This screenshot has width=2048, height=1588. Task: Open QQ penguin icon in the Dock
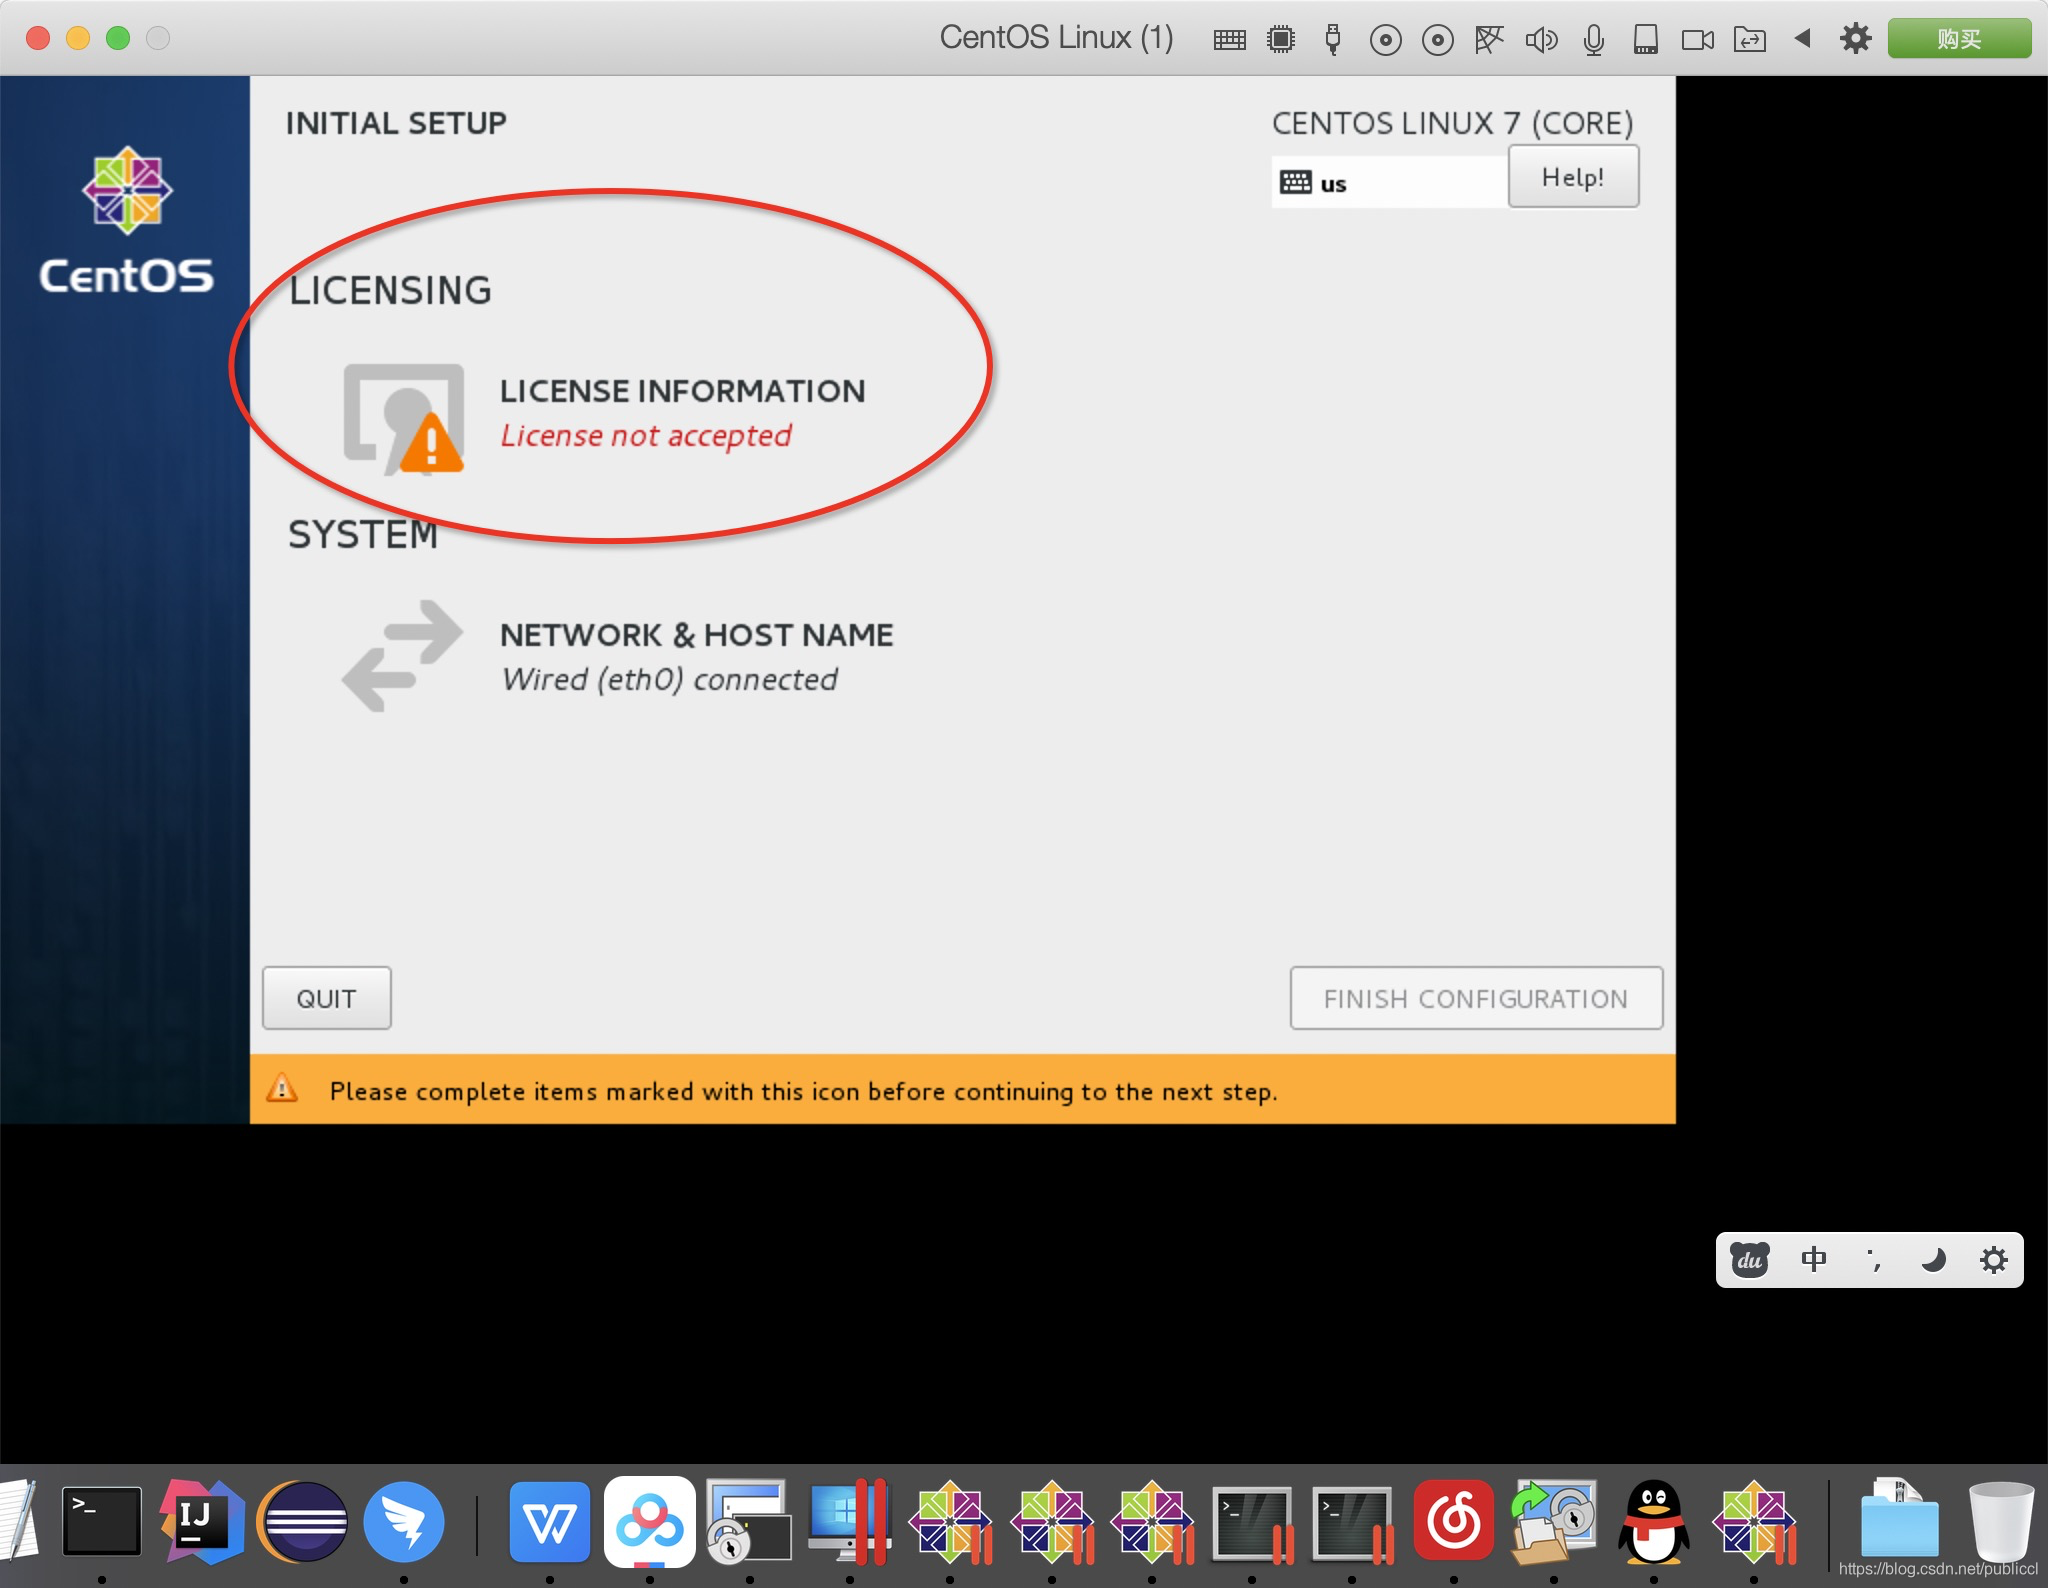tap(1654, 1522)
